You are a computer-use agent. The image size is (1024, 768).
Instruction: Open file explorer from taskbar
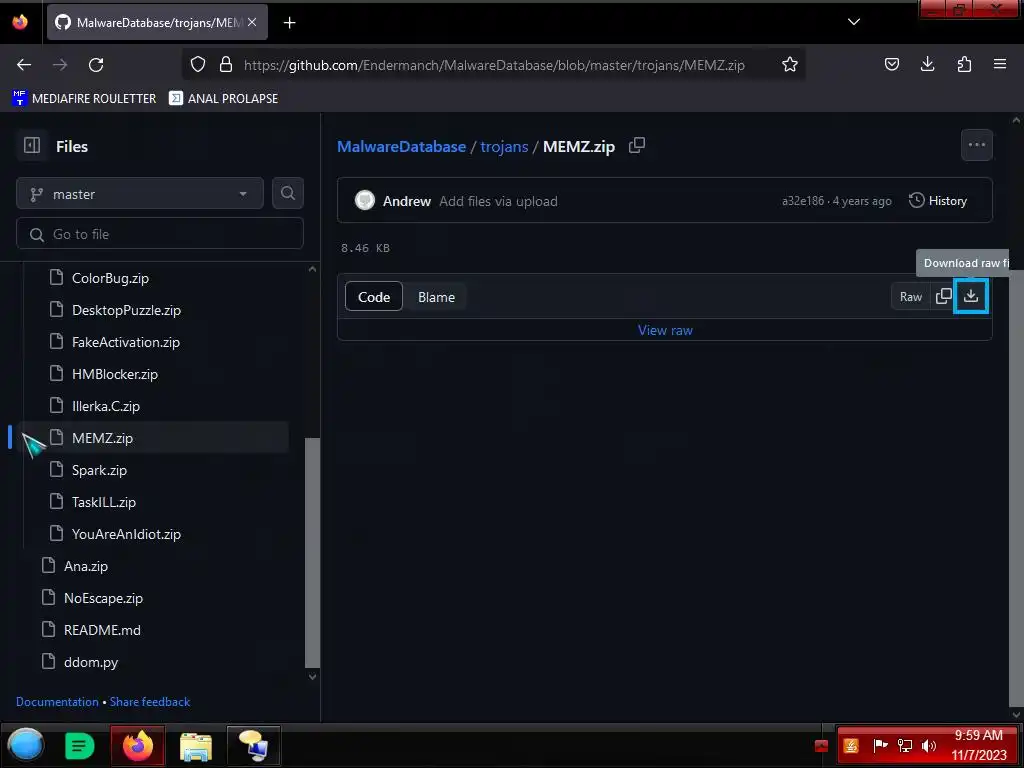click(x=196, y=745)
